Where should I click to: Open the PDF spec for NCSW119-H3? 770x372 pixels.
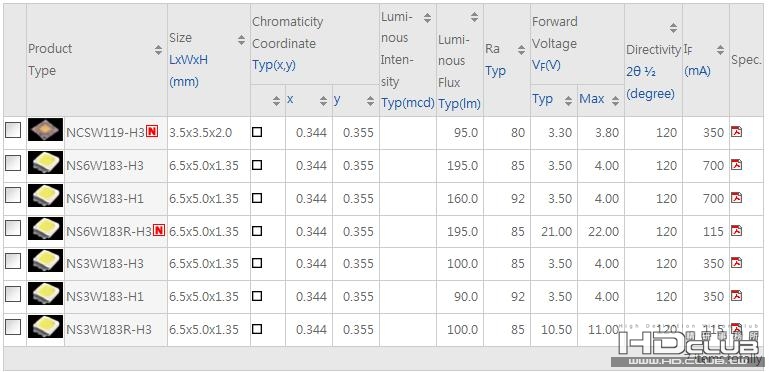[736, 132]
